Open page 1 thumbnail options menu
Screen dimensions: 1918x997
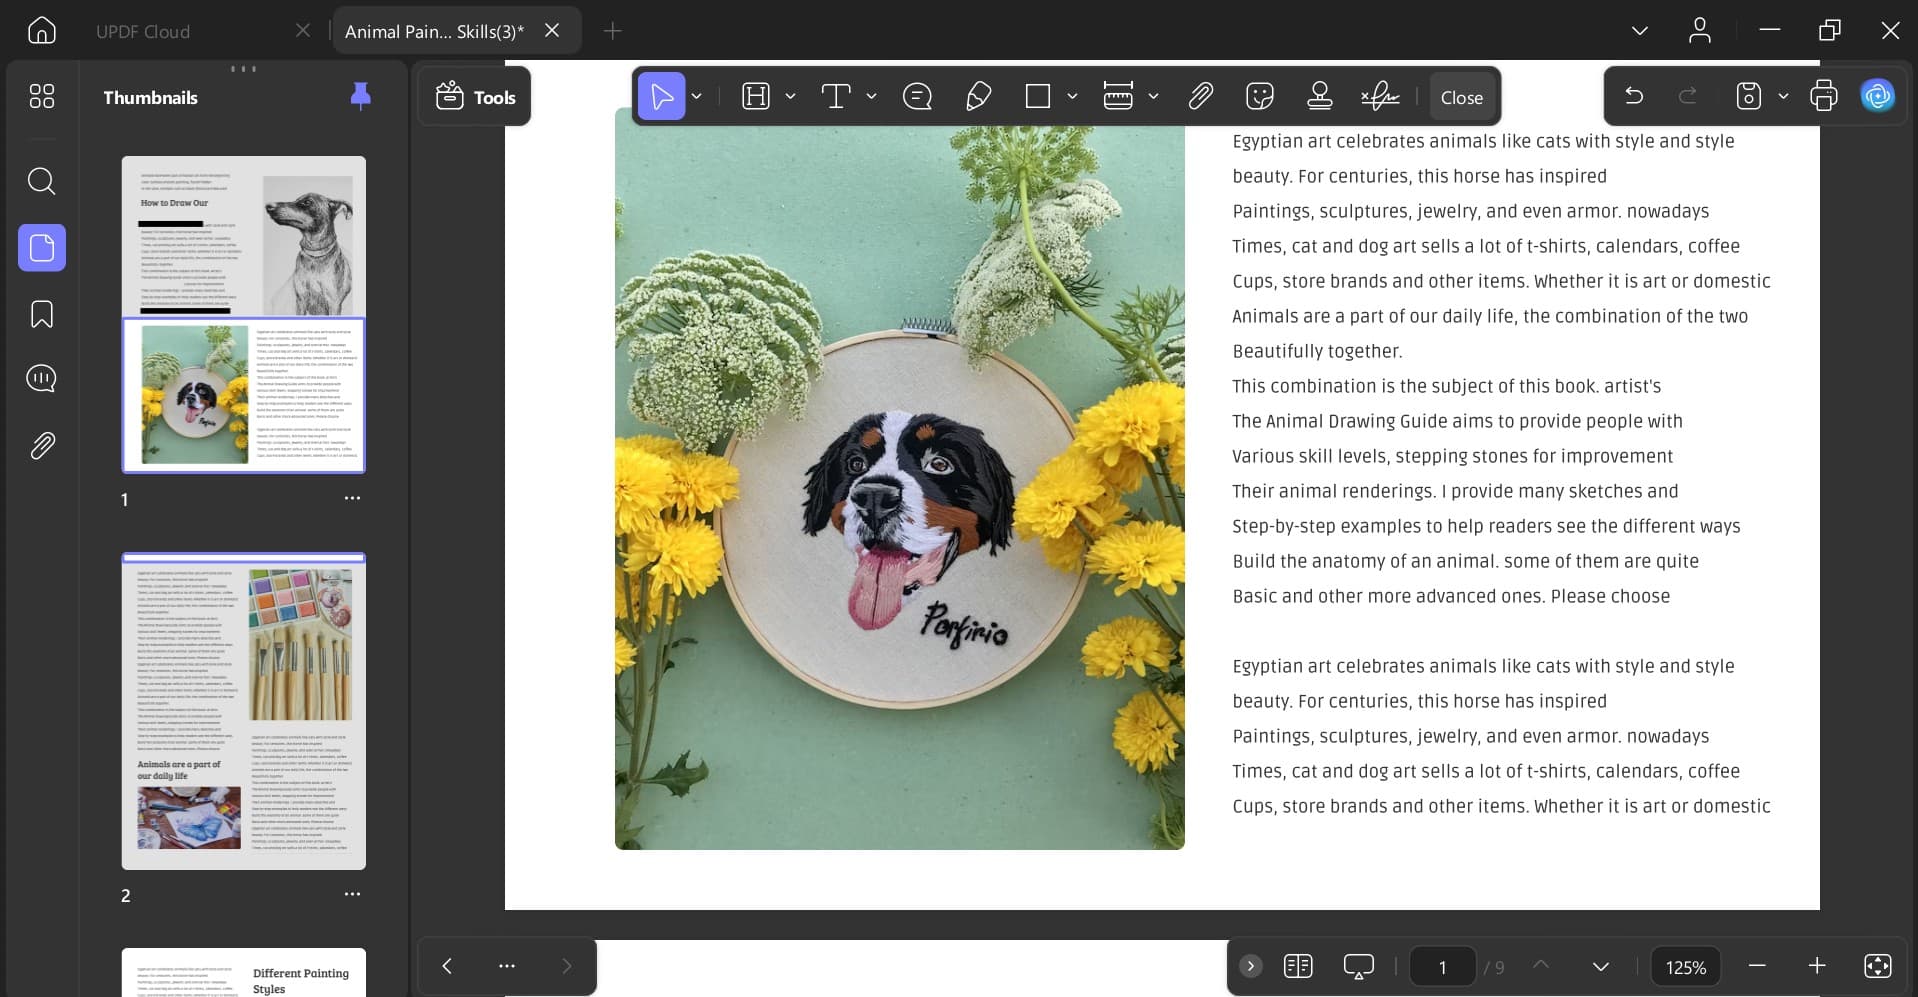click(x=352, y=498)
